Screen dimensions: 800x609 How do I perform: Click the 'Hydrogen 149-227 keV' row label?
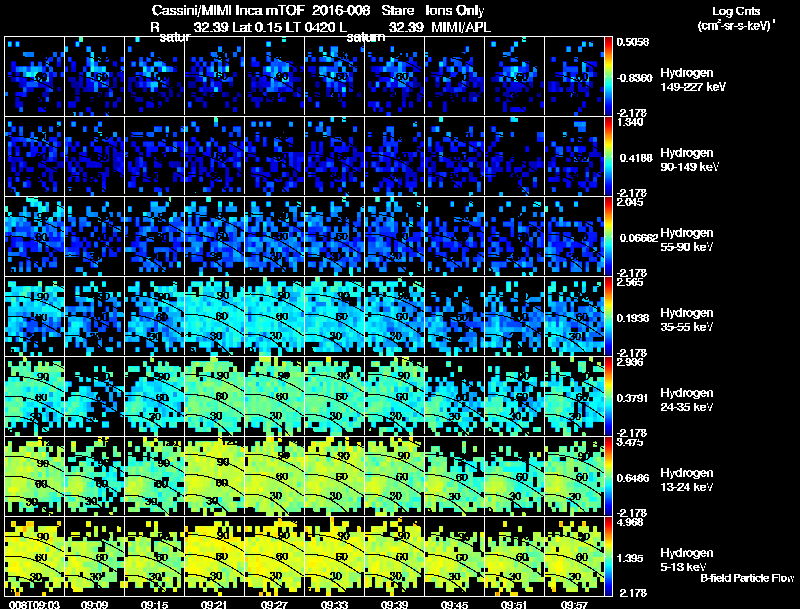[x=693, y=80]
